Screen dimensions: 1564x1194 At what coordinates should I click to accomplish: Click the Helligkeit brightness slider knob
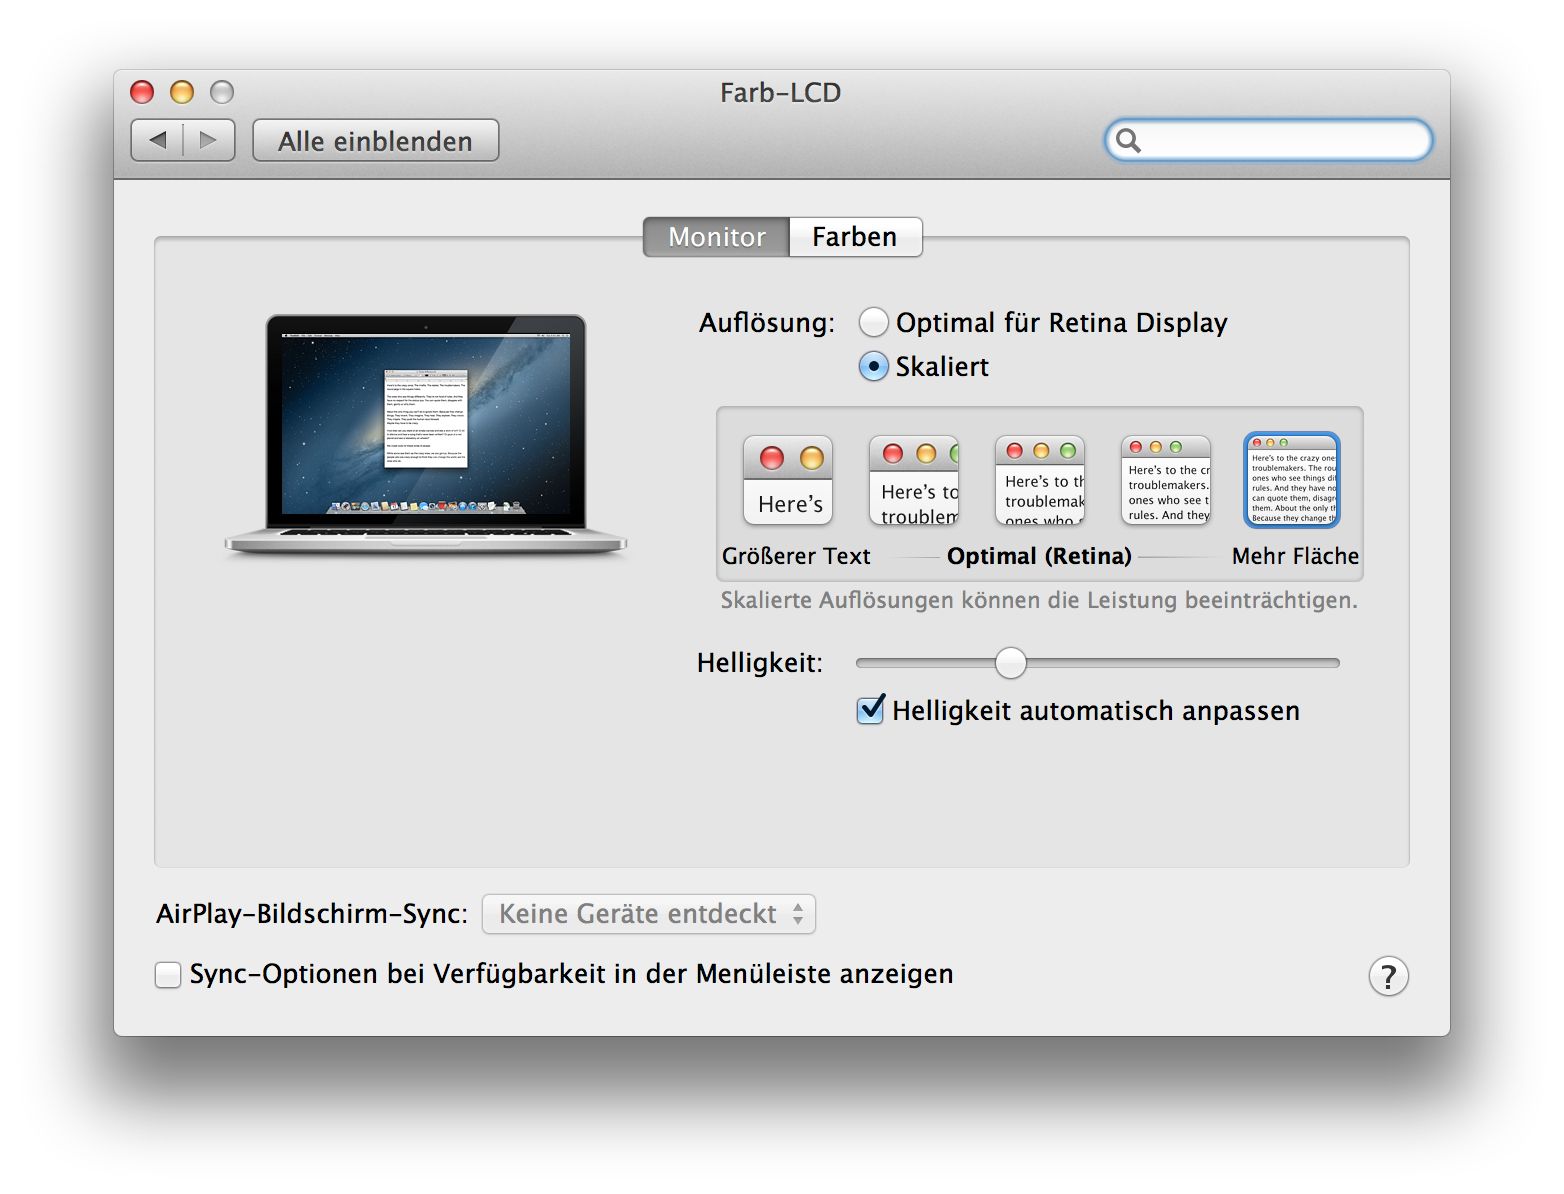pos(1011,662)
